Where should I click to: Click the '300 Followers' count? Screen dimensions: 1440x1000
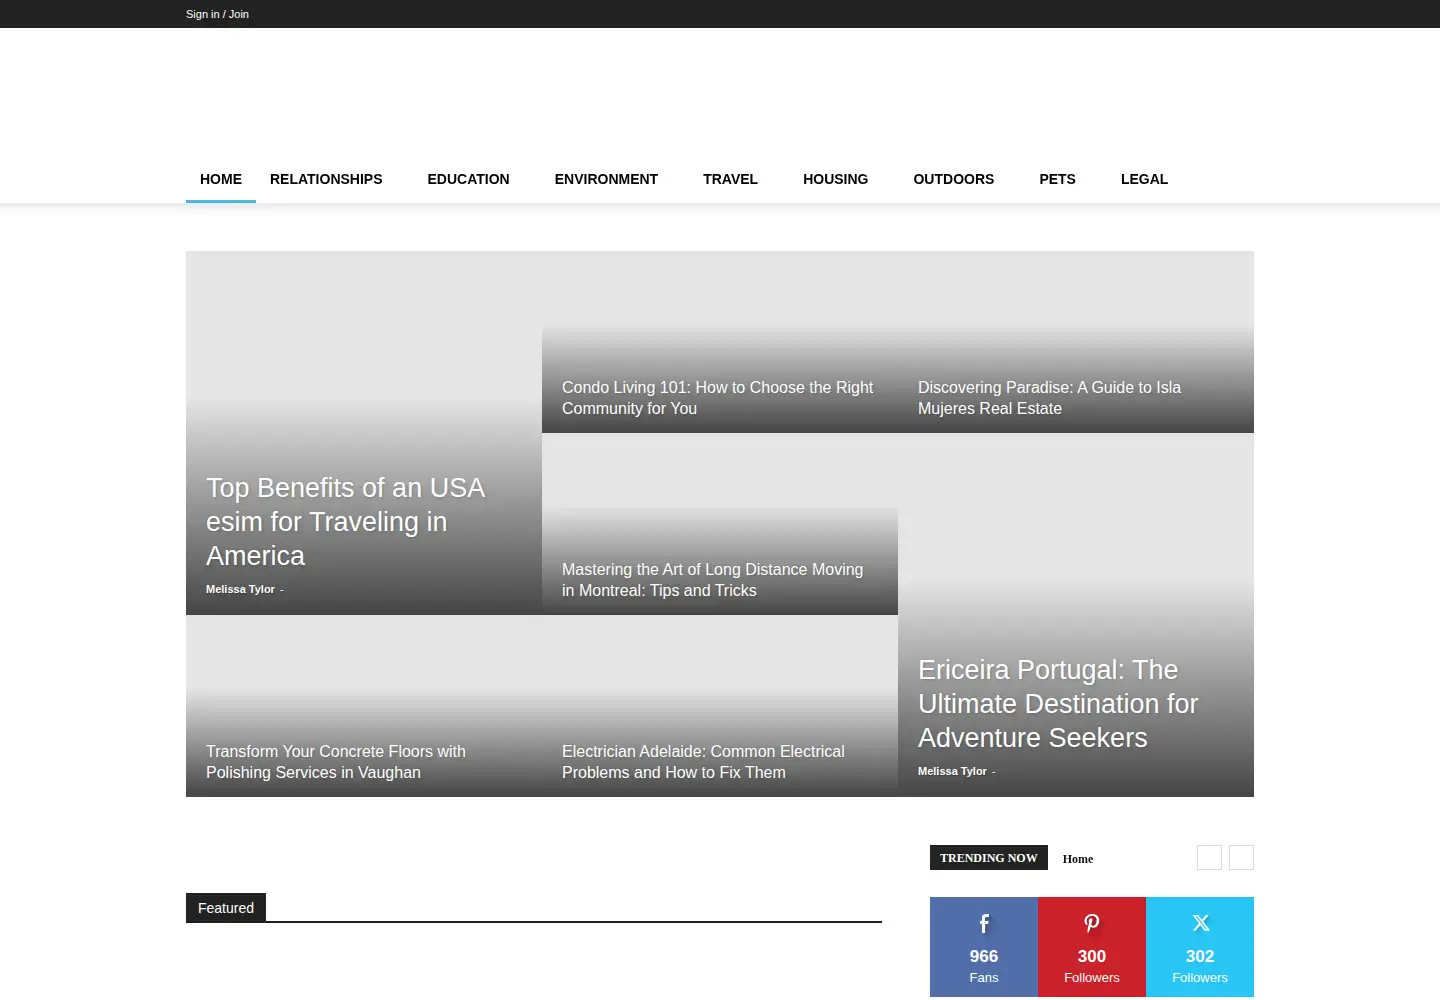click(x=1092, y=966)
